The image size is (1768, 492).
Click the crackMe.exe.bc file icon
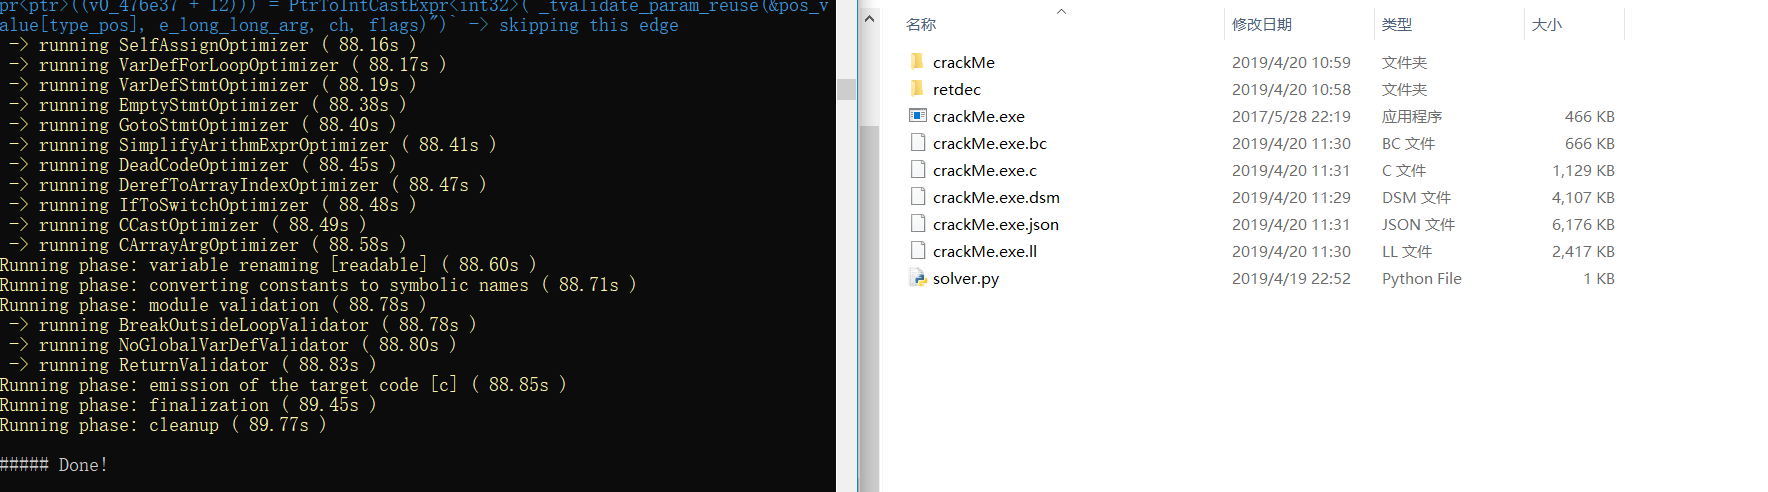917,143
